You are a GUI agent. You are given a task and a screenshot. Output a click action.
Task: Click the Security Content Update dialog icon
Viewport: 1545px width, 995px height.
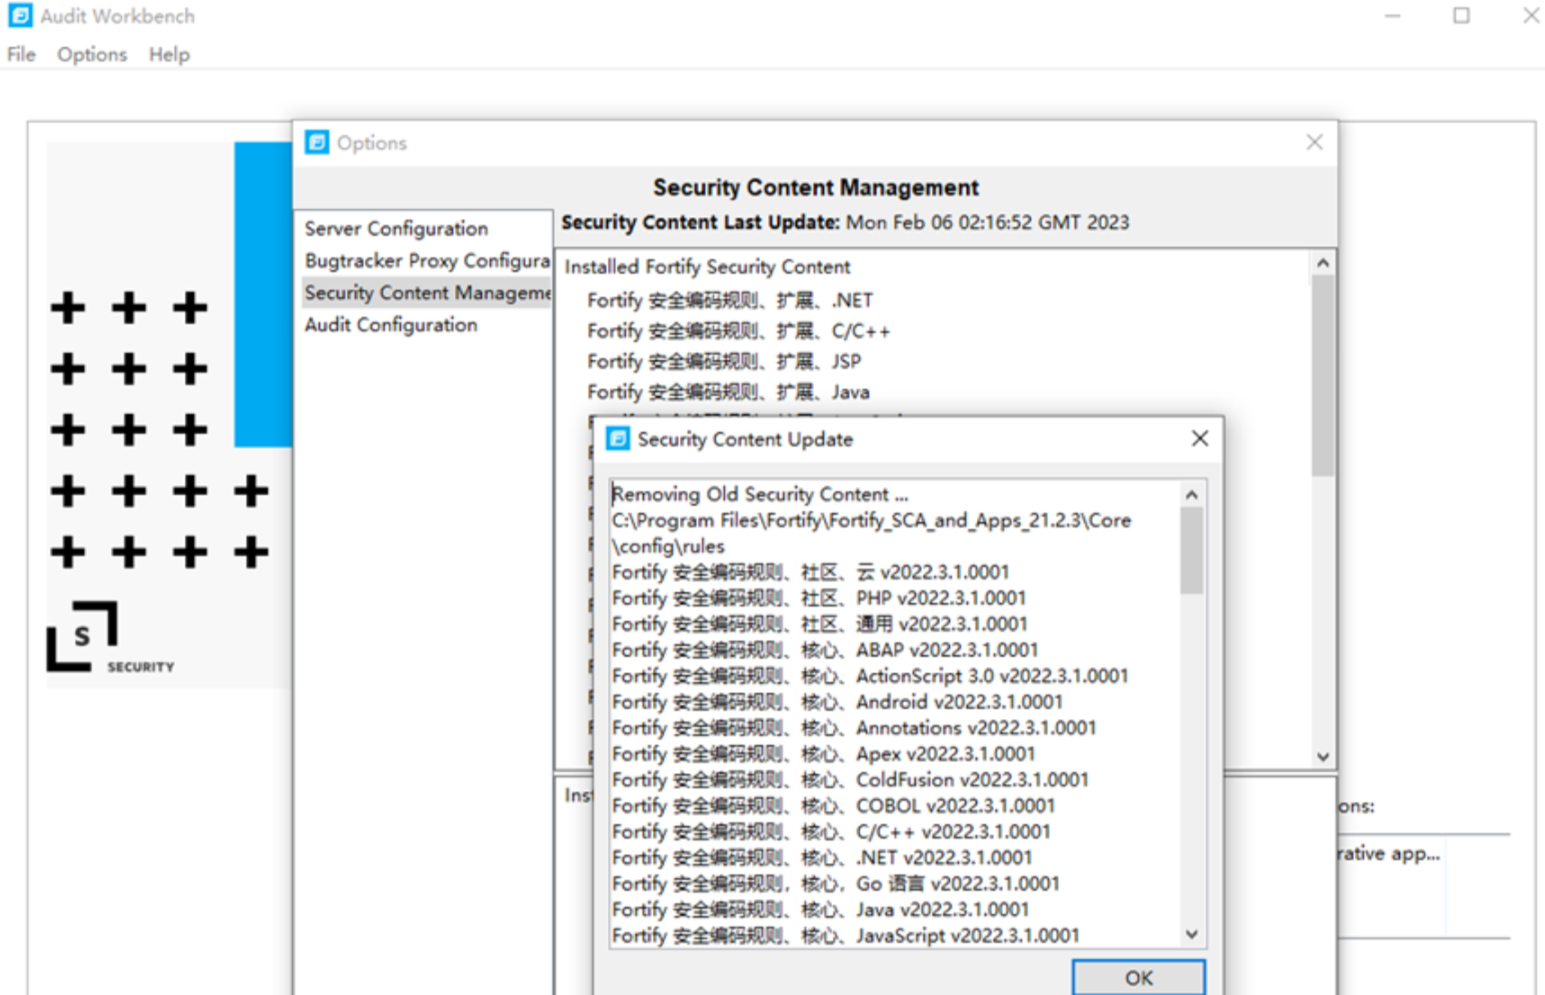(618, 439)
